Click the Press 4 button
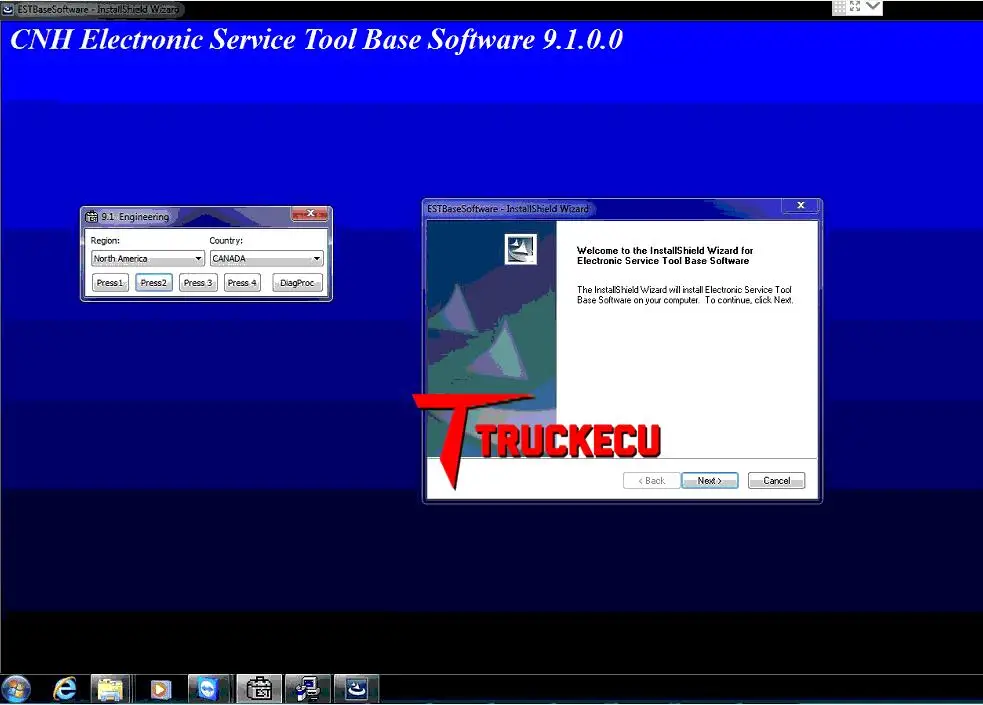The width and height of the screenshot is (983, 705). pyautogui.click(x=242, y=283)
